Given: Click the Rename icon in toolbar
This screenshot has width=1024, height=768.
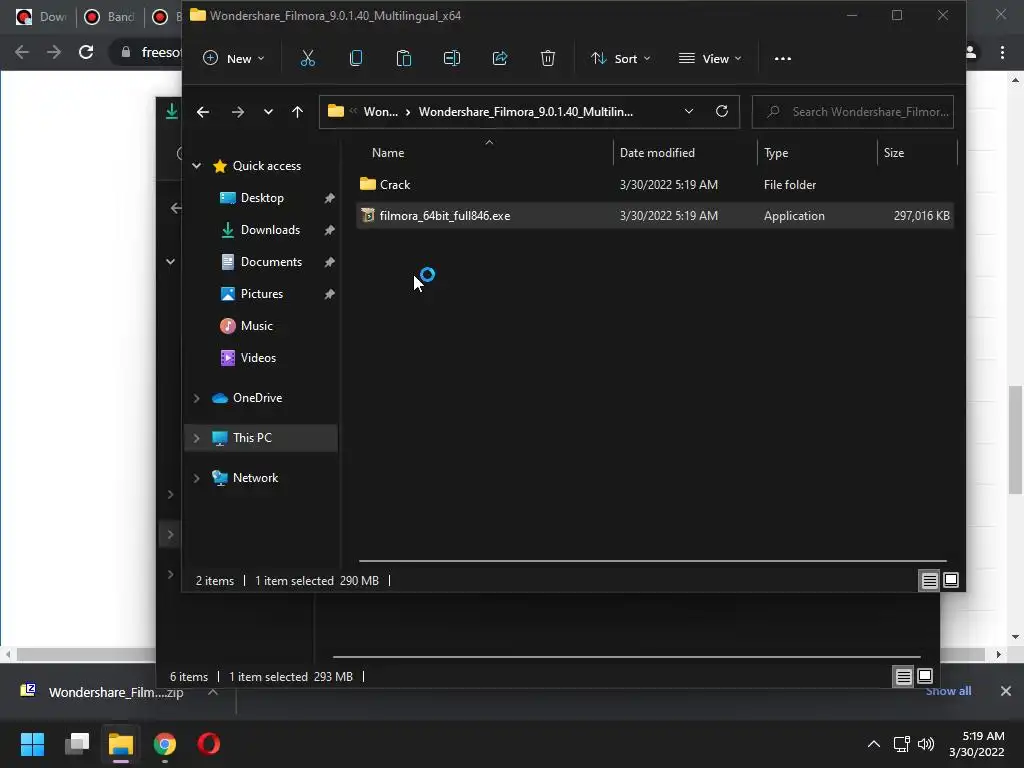Looking at the screenshot, I should pos(452,59).
